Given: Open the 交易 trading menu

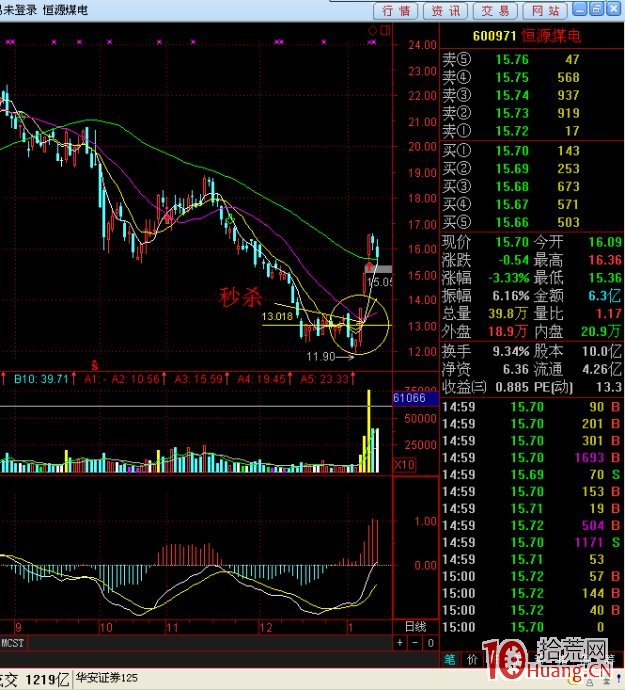Looking at the screenshot, I should pyautogui.click(x=495, y=11).
